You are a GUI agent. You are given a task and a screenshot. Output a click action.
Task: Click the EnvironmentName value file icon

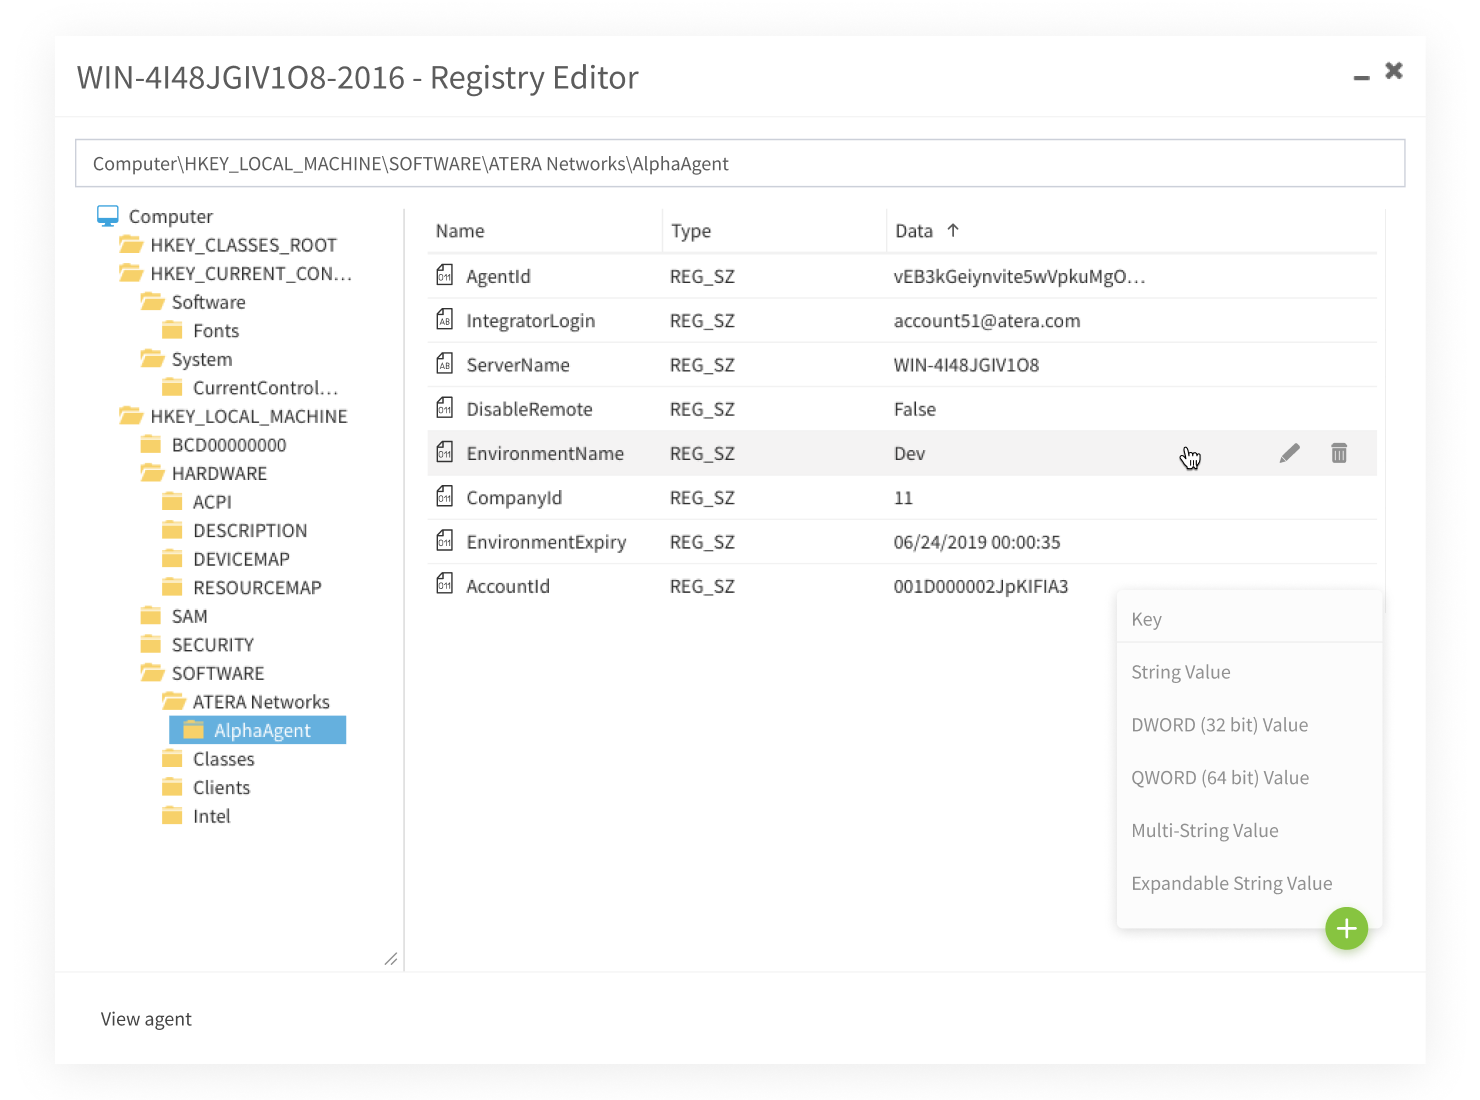[x=445, y=452]
